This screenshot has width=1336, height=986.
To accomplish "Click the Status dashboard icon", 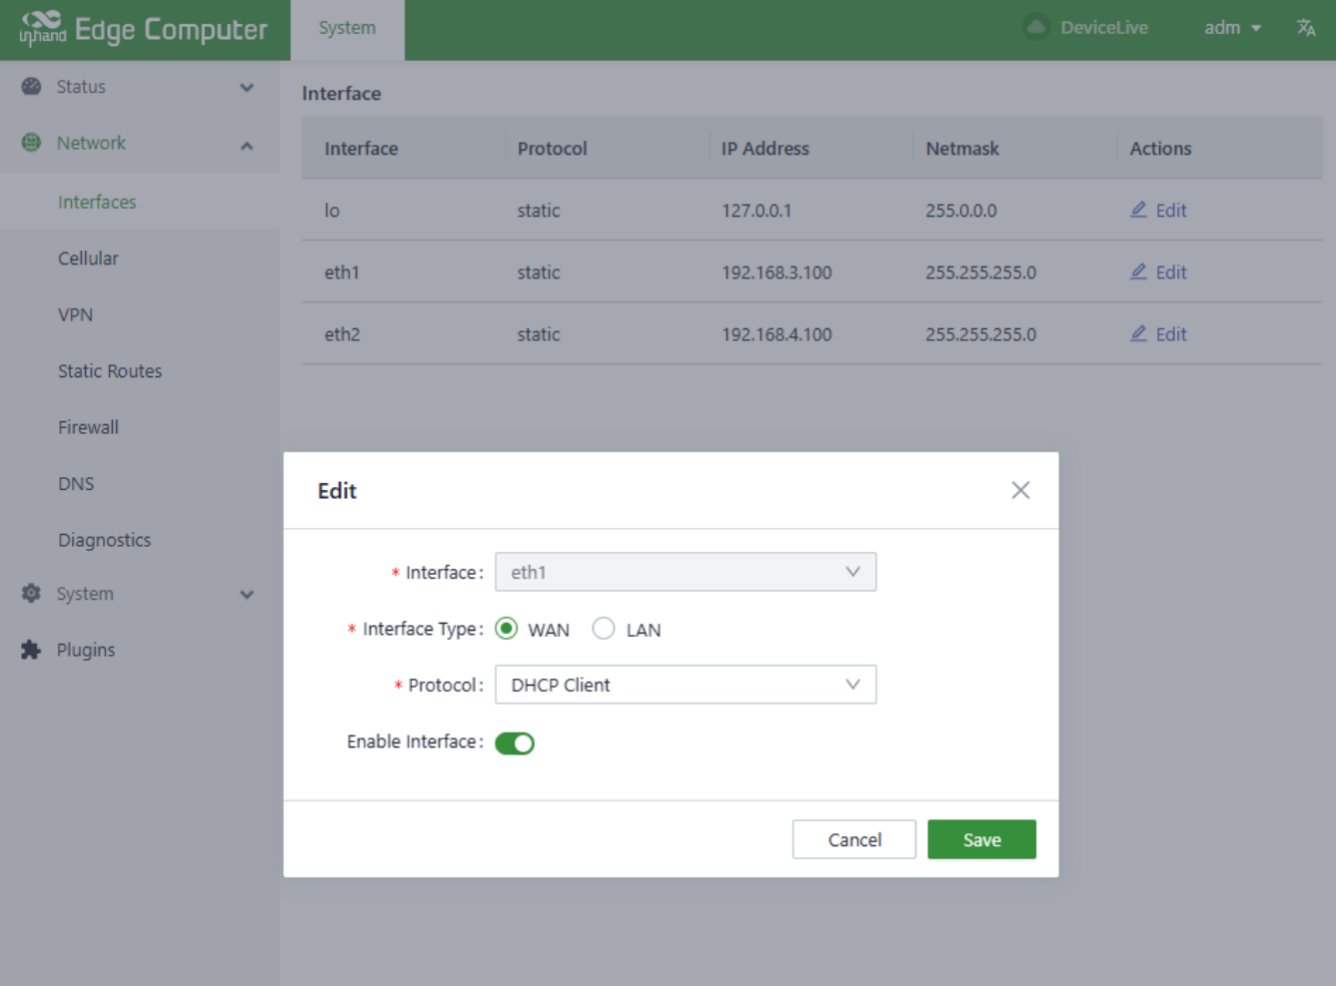I will pos(32,87).
